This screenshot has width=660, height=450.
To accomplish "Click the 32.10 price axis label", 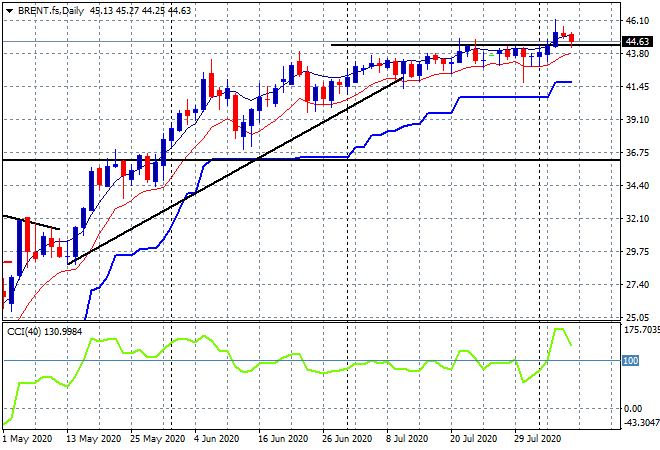I will click(637, 218).
